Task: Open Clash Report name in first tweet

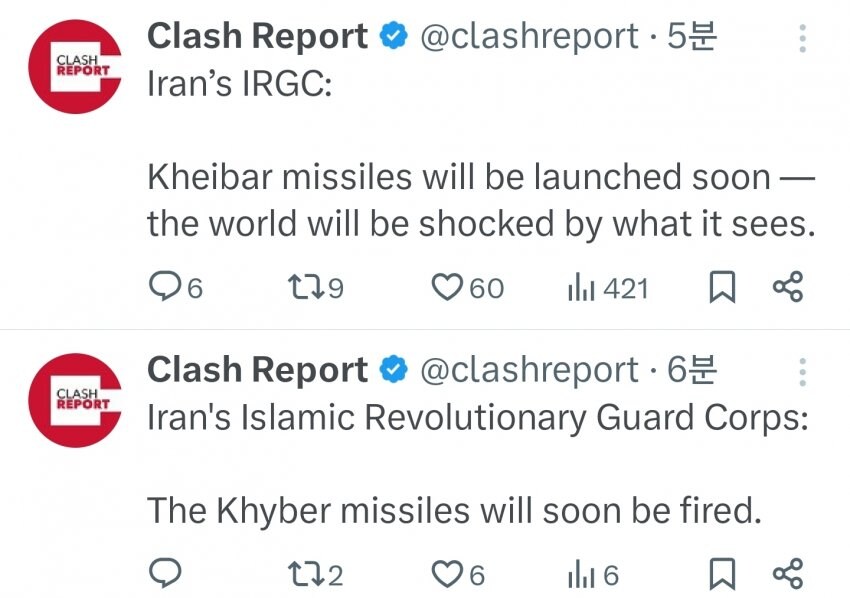Action: coord(257,37)
